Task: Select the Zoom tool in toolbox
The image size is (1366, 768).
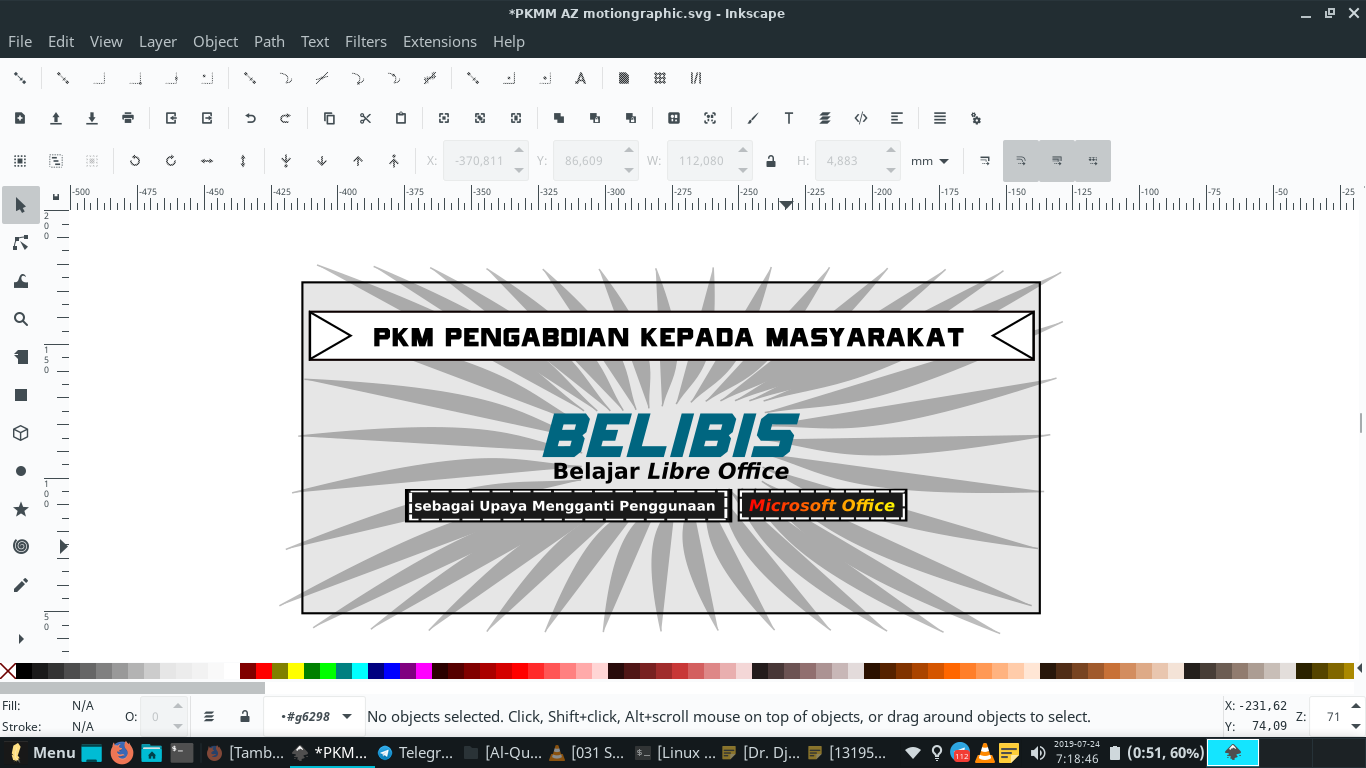Action: (20, 319)
